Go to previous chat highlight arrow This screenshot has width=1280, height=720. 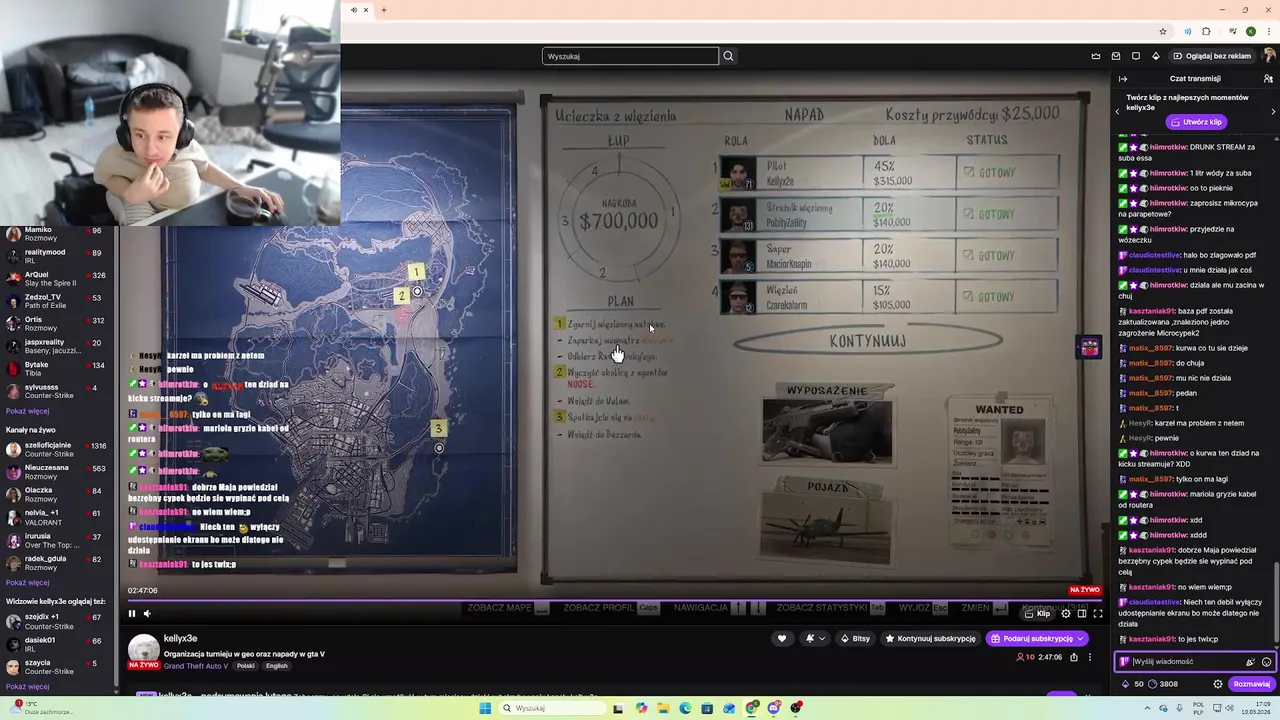point(1118,111)
